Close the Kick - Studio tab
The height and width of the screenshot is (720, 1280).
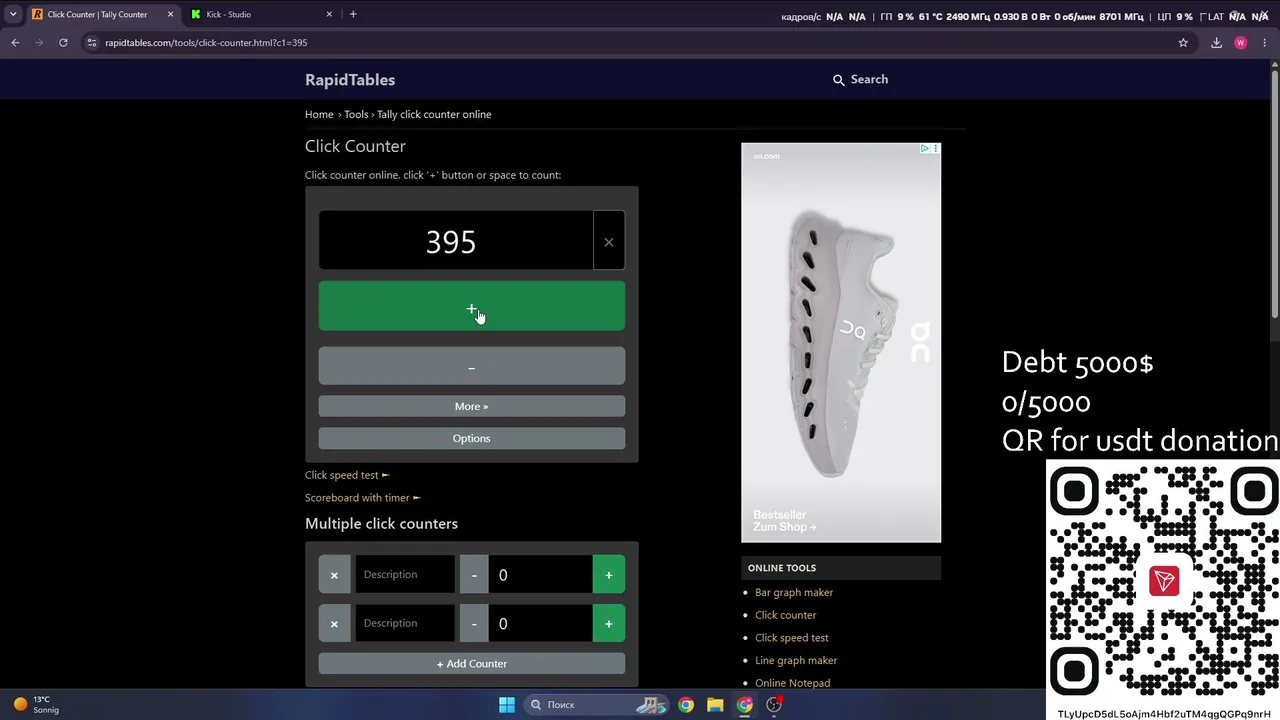pos(329,14)
